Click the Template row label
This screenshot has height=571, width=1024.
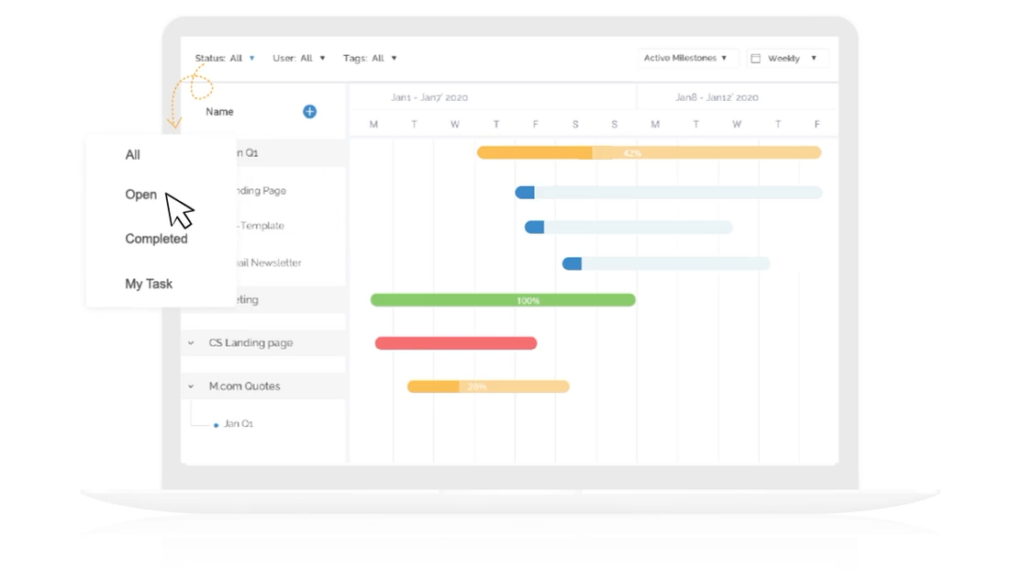coord(261,225)
